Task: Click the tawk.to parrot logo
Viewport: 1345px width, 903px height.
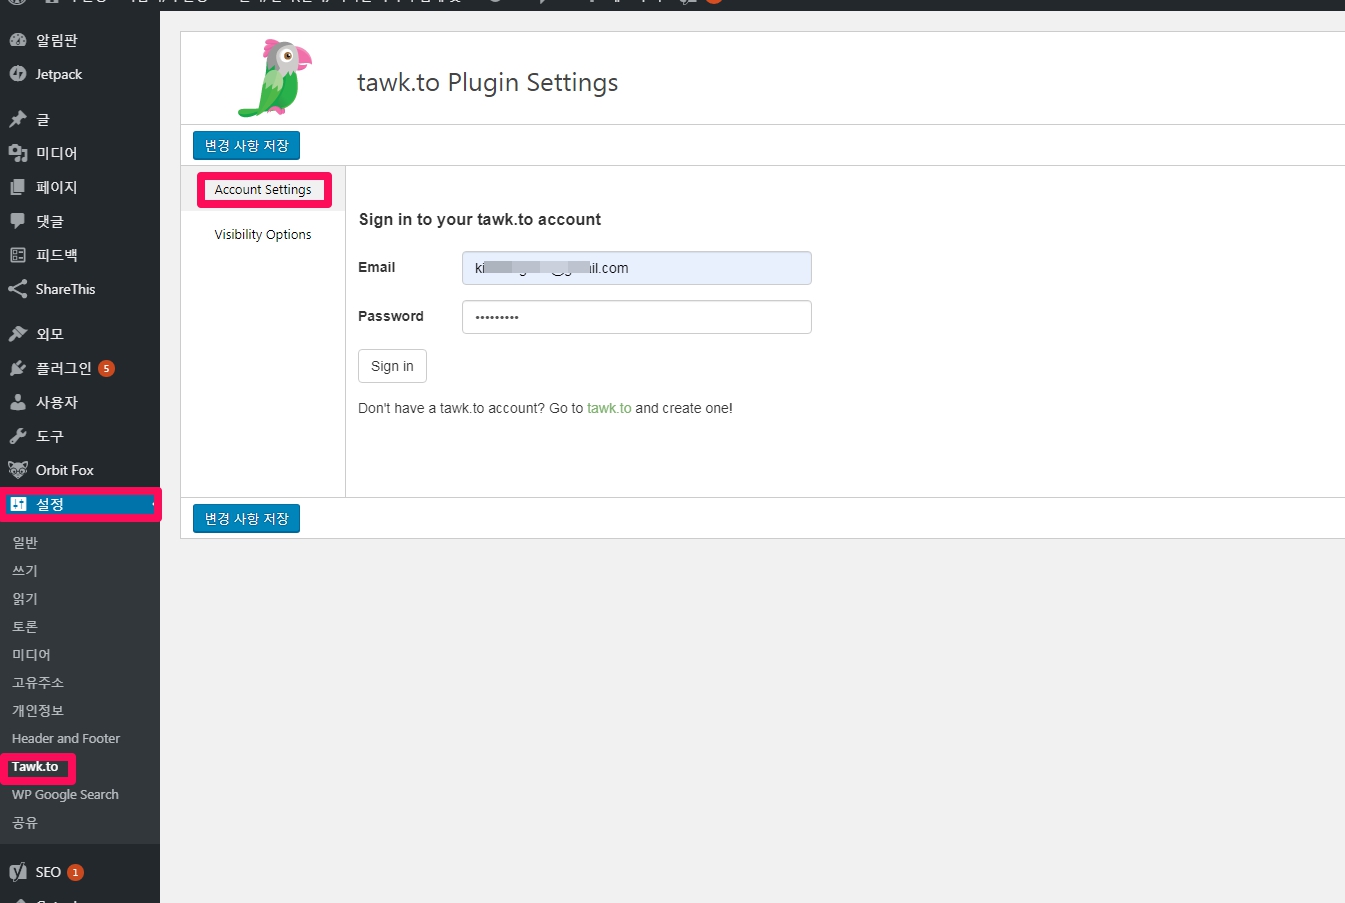Action: pos(275,78)
